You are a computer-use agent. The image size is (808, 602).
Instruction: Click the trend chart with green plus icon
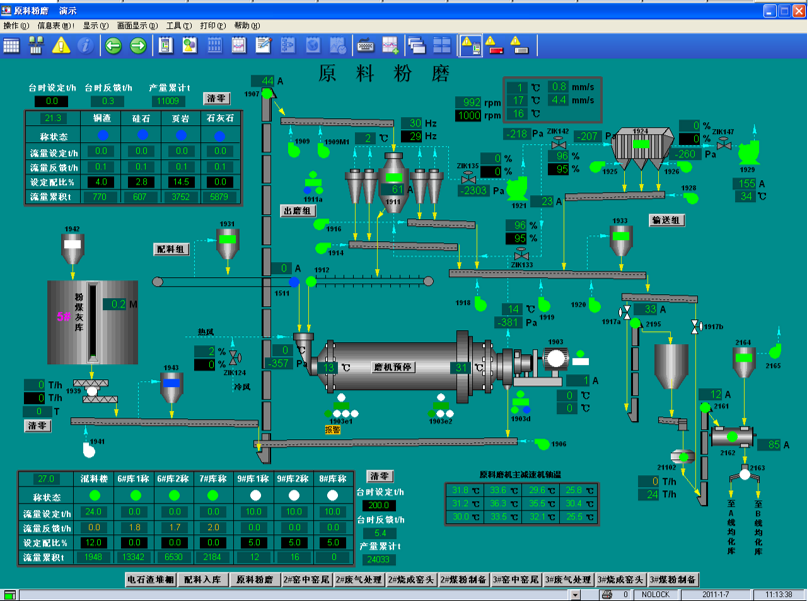point(390,46)
